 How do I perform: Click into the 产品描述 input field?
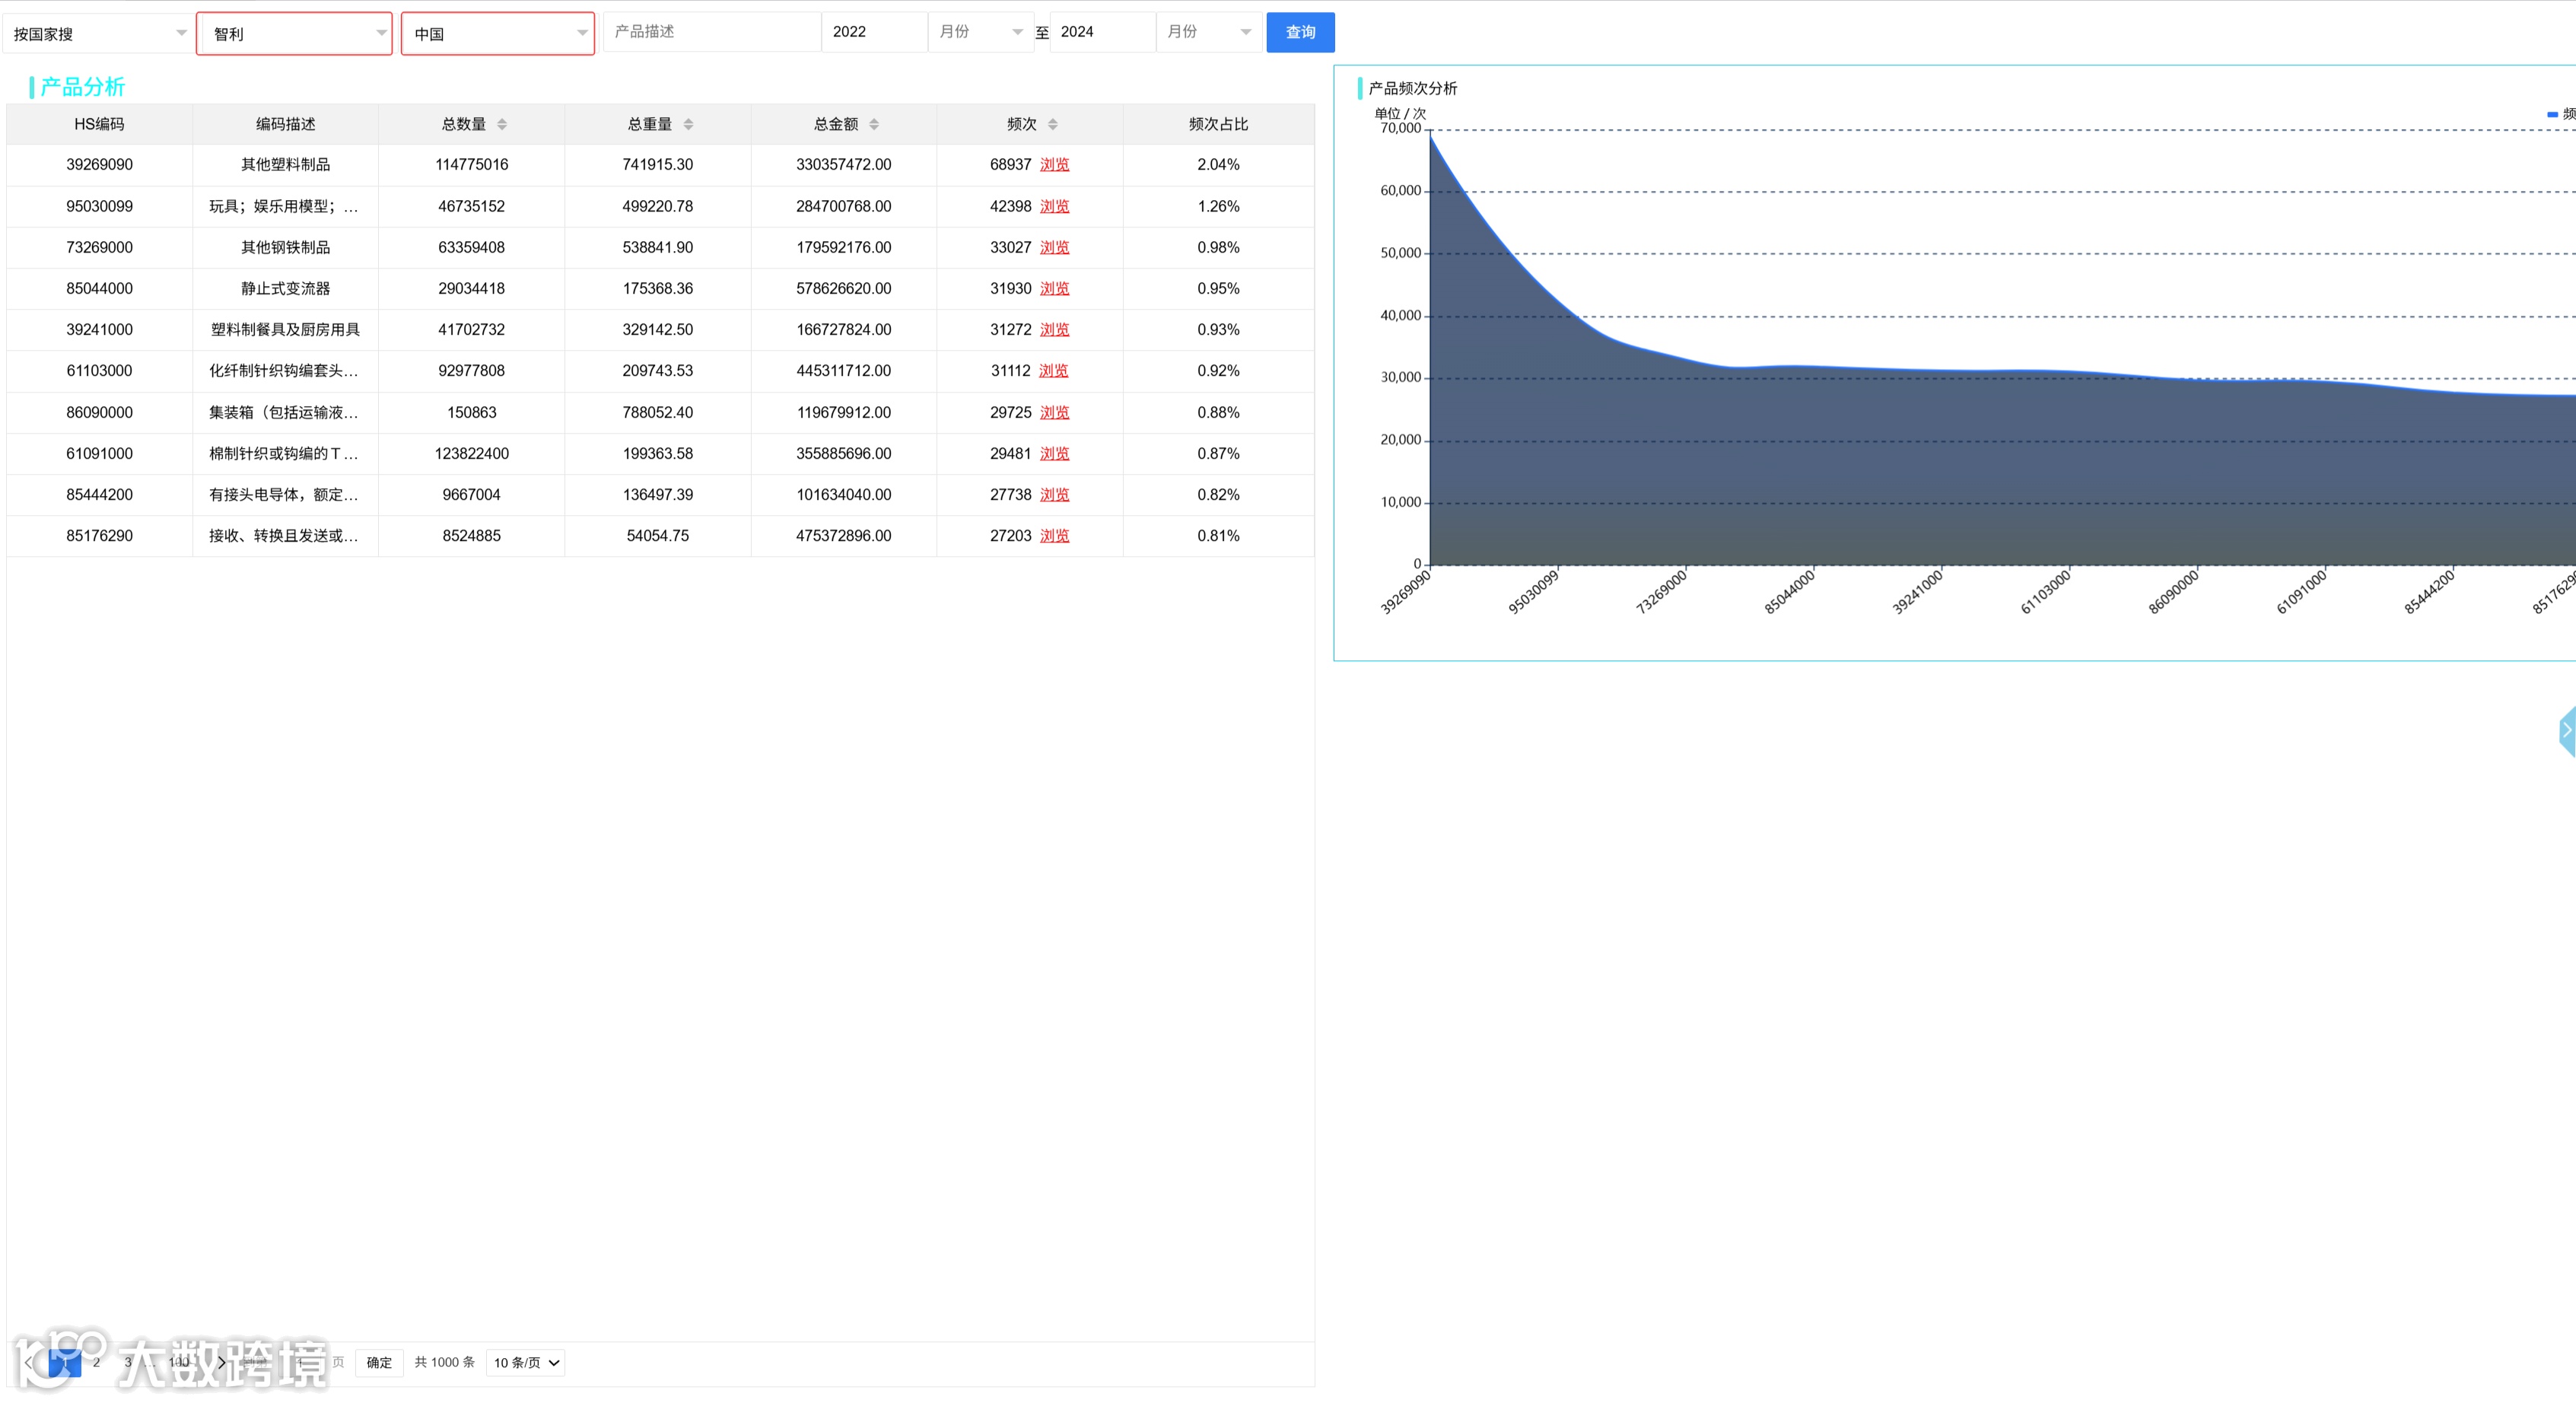[x=711, y=32]
